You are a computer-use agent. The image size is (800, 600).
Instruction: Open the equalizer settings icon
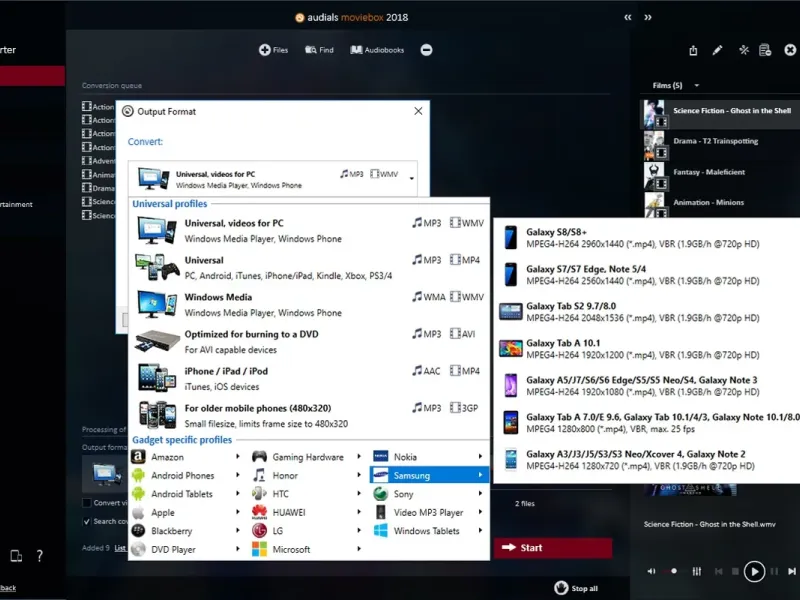pyautogui.click(x=696, y=571)
